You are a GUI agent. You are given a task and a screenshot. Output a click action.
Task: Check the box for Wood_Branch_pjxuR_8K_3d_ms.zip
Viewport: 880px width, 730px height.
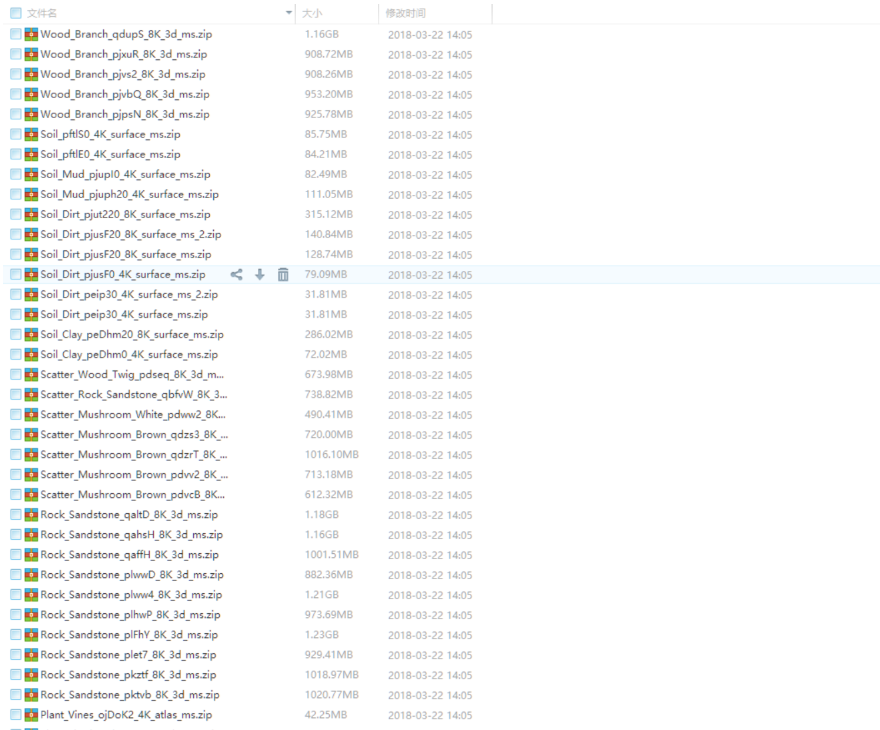[15, 54]
